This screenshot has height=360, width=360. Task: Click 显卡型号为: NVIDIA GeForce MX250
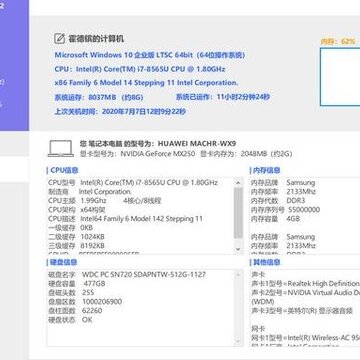pyautogui.click(x=138, y=154)
